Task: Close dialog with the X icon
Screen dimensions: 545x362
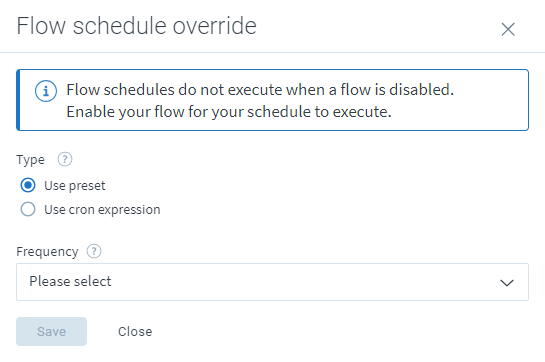Action: (x=508, y=29)
